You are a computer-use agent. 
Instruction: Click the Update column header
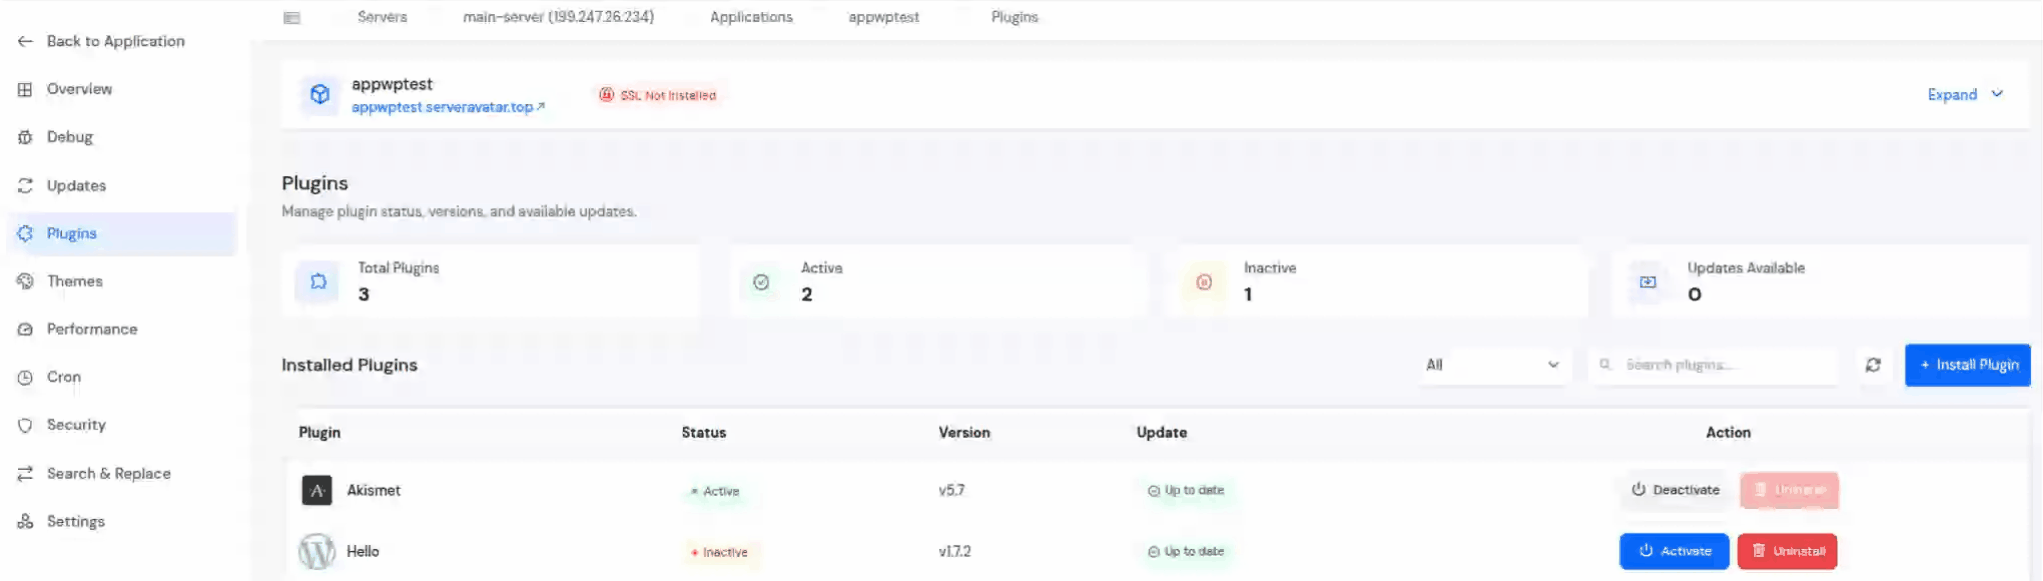pos(1161,433)
